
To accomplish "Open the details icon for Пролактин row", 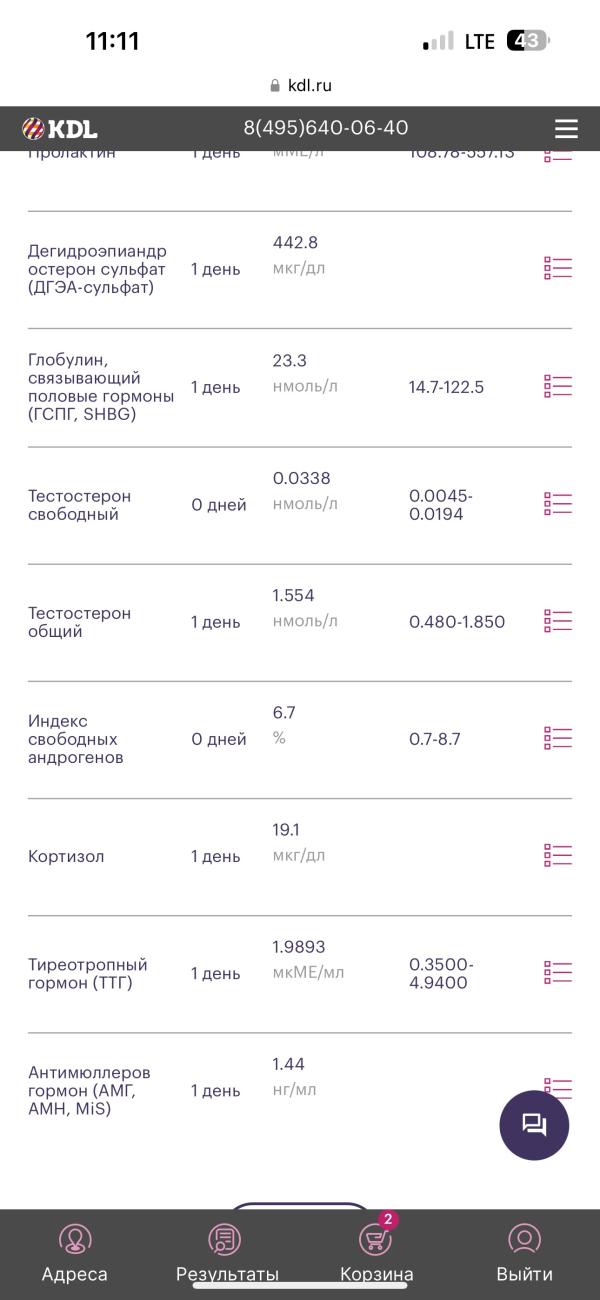I will 558,156.
